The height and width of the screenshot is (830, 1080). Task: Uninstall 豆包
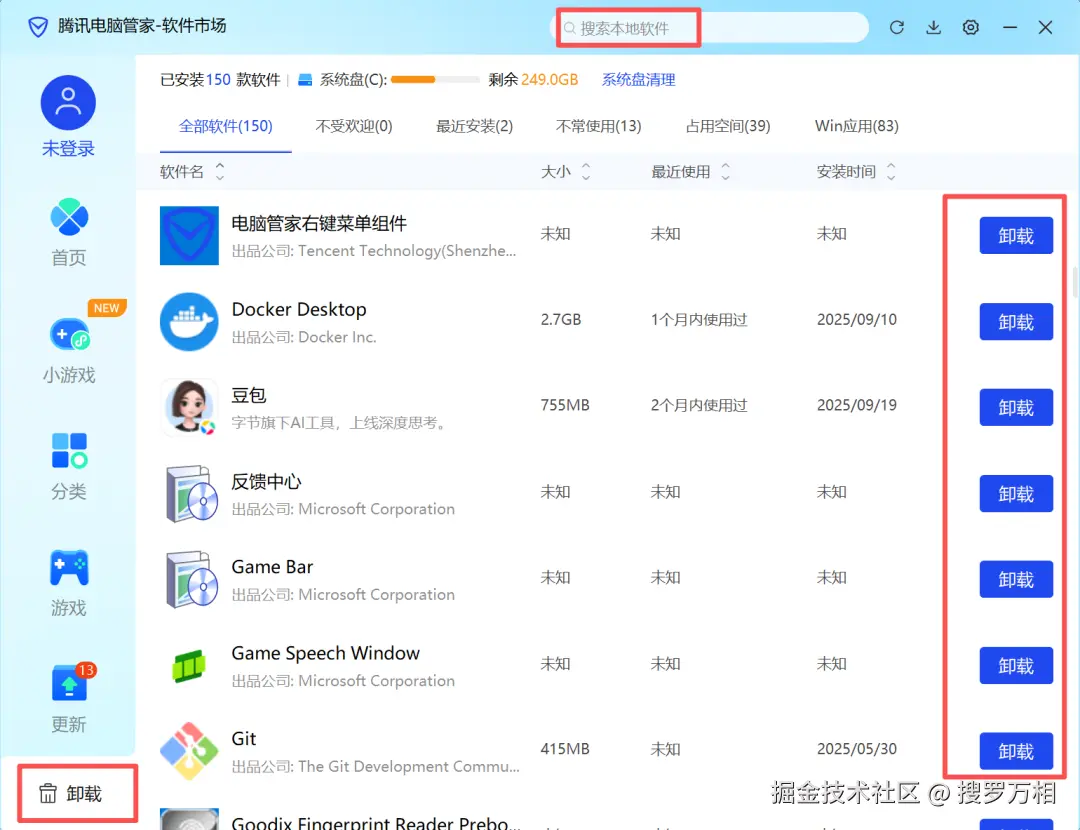[1016, 407]
